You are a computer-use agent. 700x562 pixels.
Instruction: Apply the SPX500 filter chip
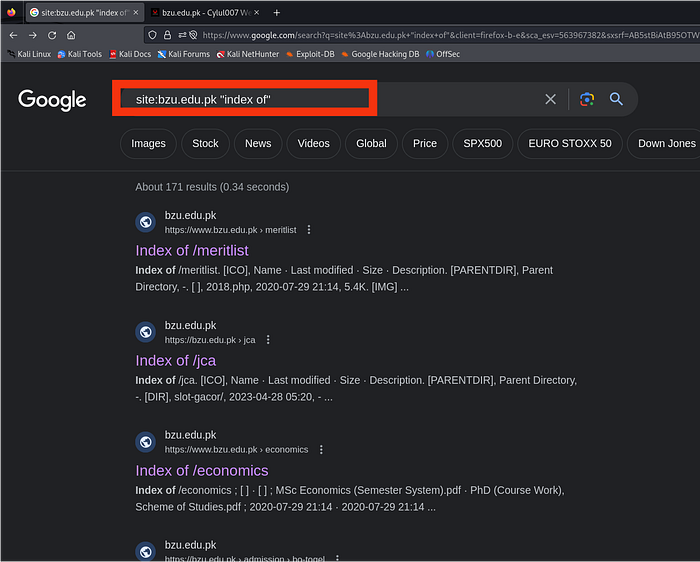click(x=483, y=144)
